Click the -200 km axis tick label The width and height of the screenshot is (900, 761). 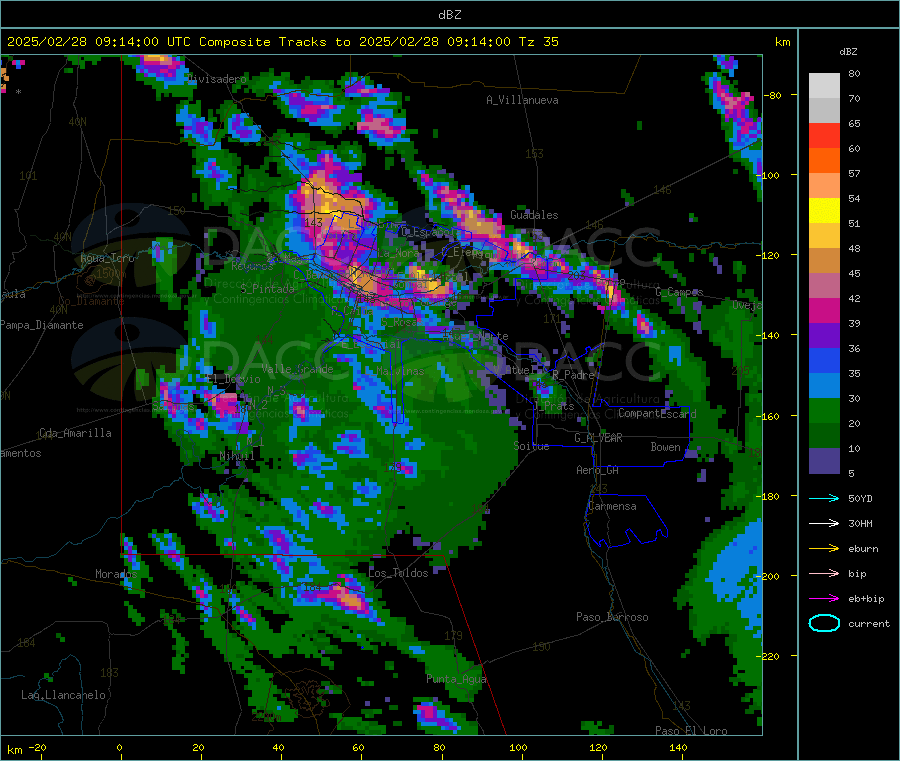(x=770, y=576)
